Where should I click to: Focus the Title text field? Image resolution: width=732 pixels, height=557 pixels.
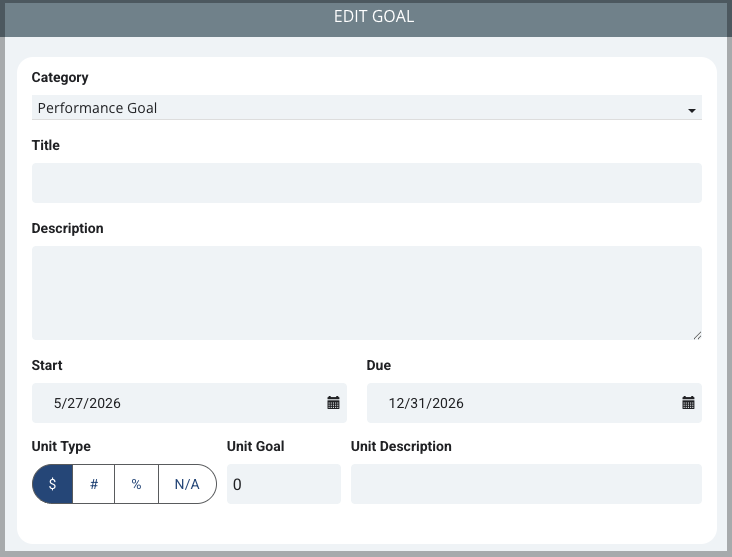366,183
